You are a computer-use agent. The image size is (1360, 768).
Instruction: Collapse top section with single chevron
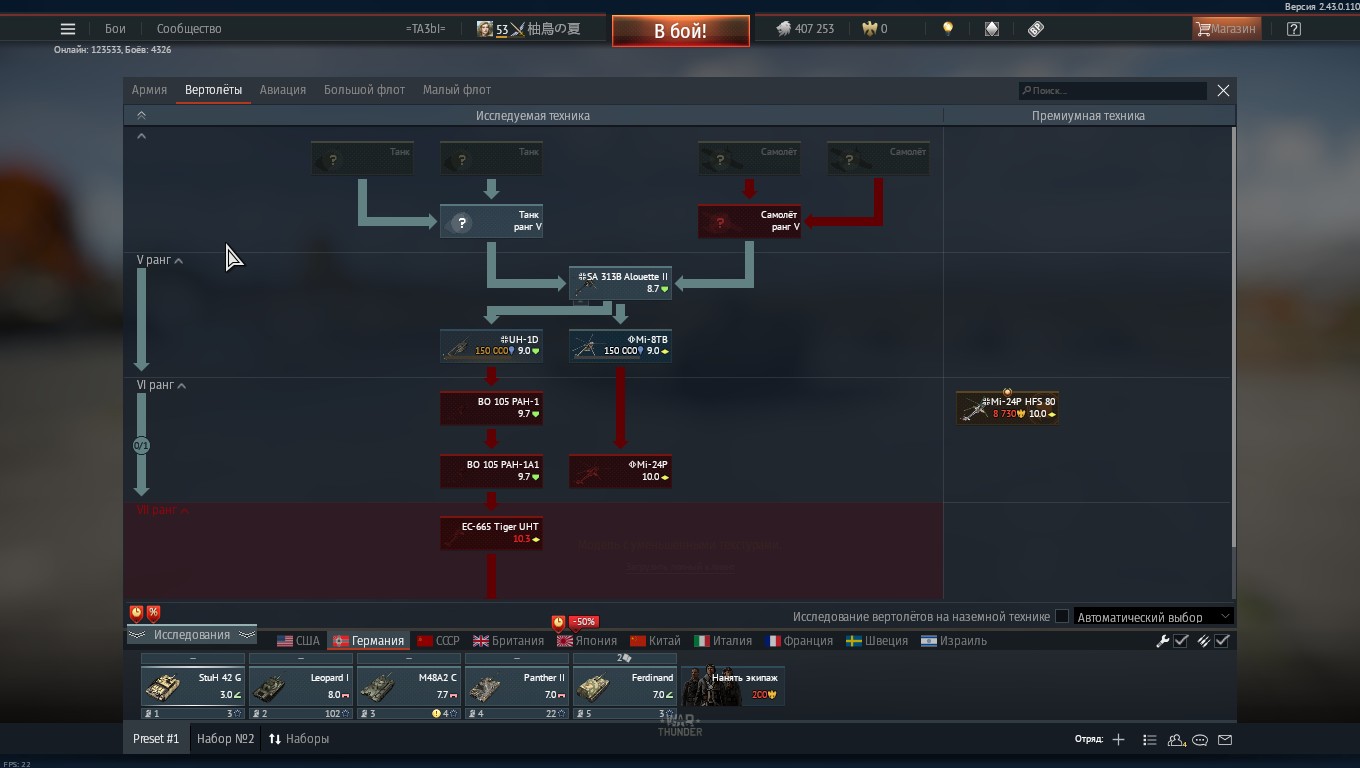click(x=141, y=136)
